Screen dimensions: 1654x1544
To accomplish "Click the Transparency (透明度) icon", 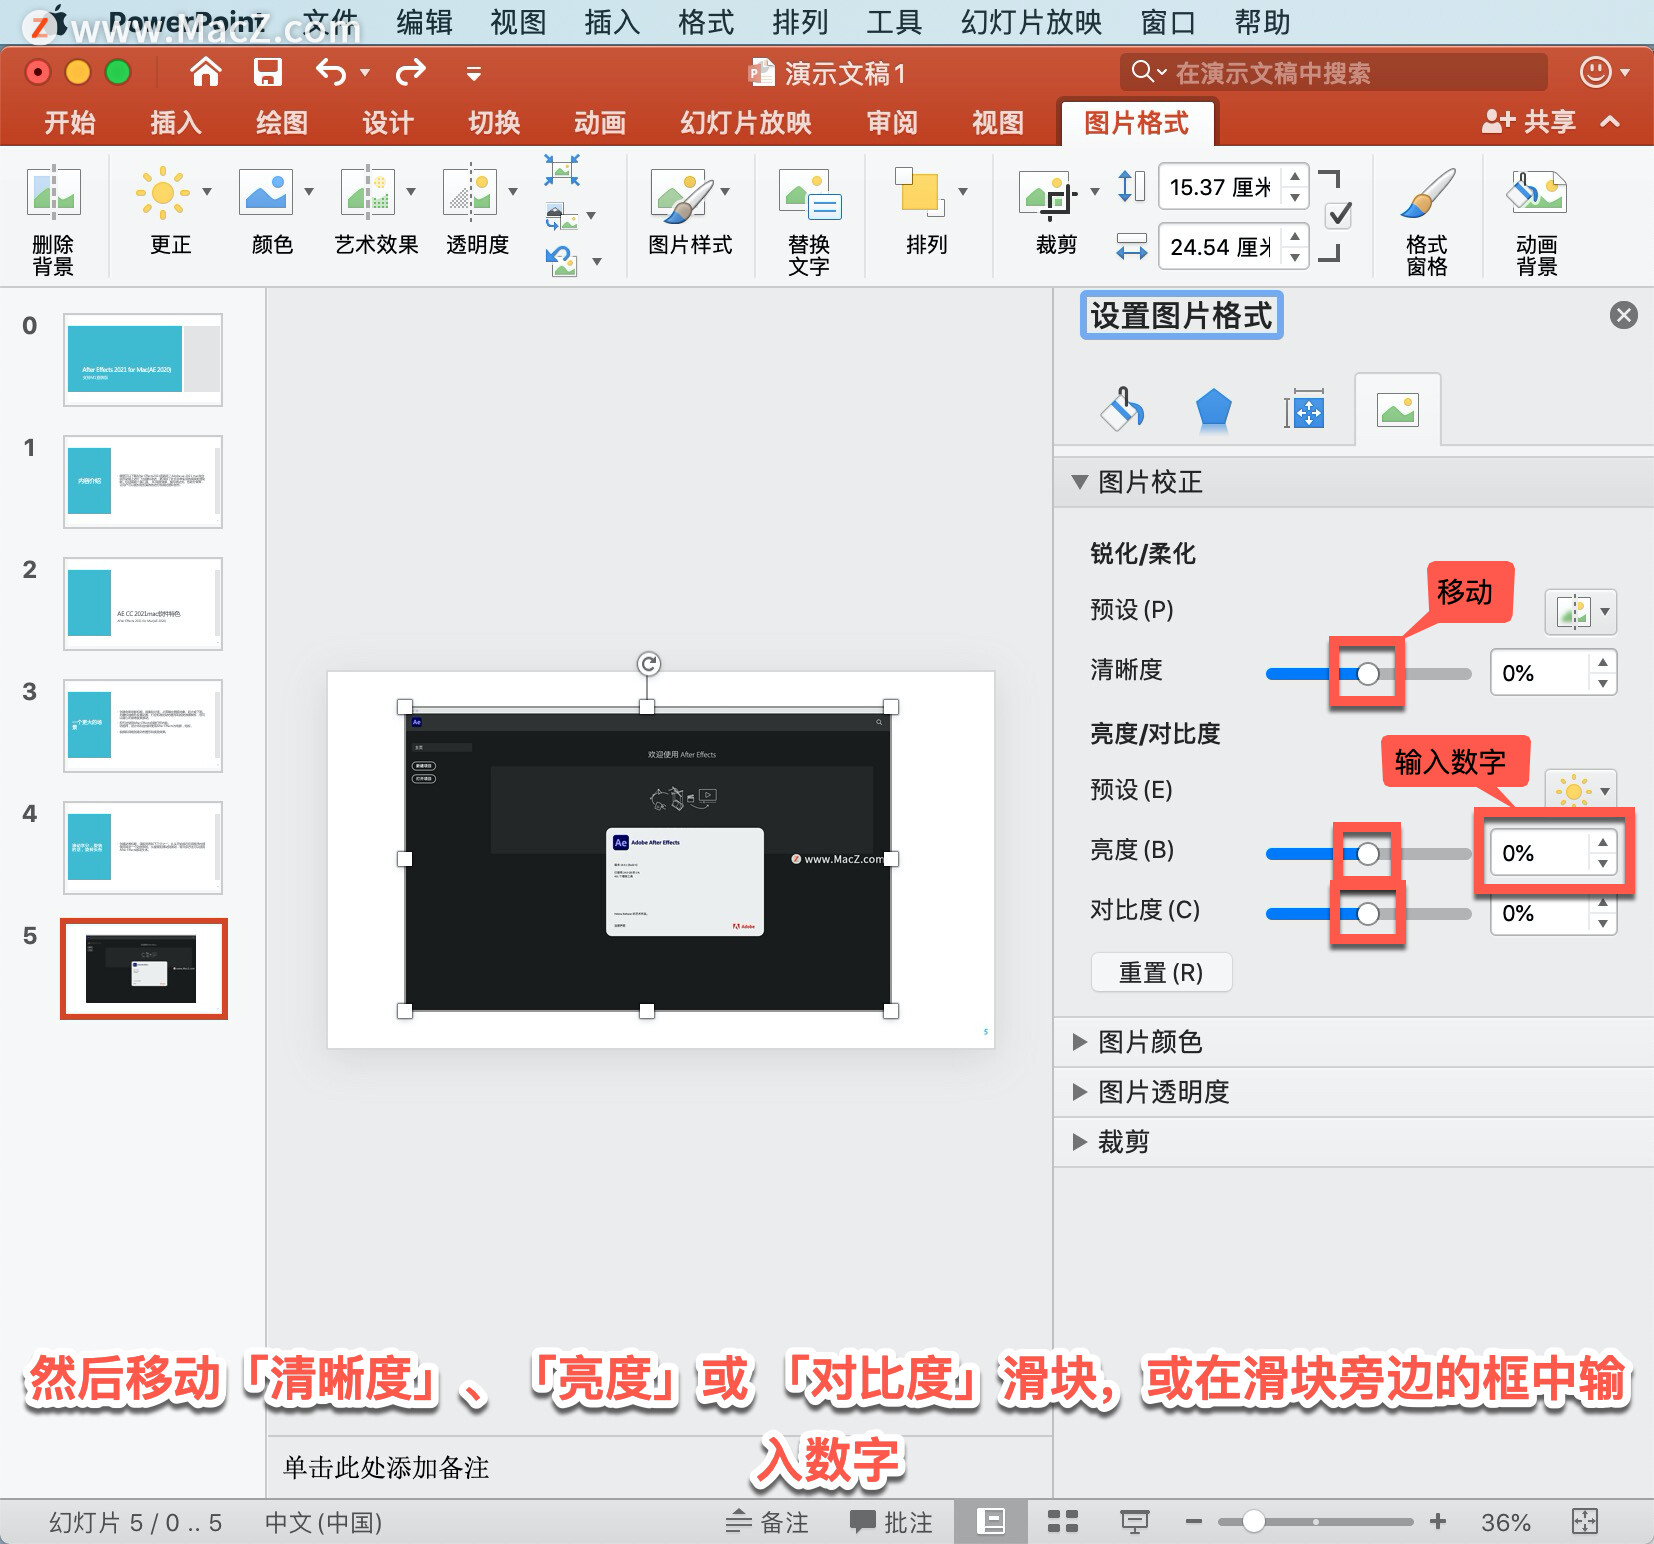I will point(470,193).
